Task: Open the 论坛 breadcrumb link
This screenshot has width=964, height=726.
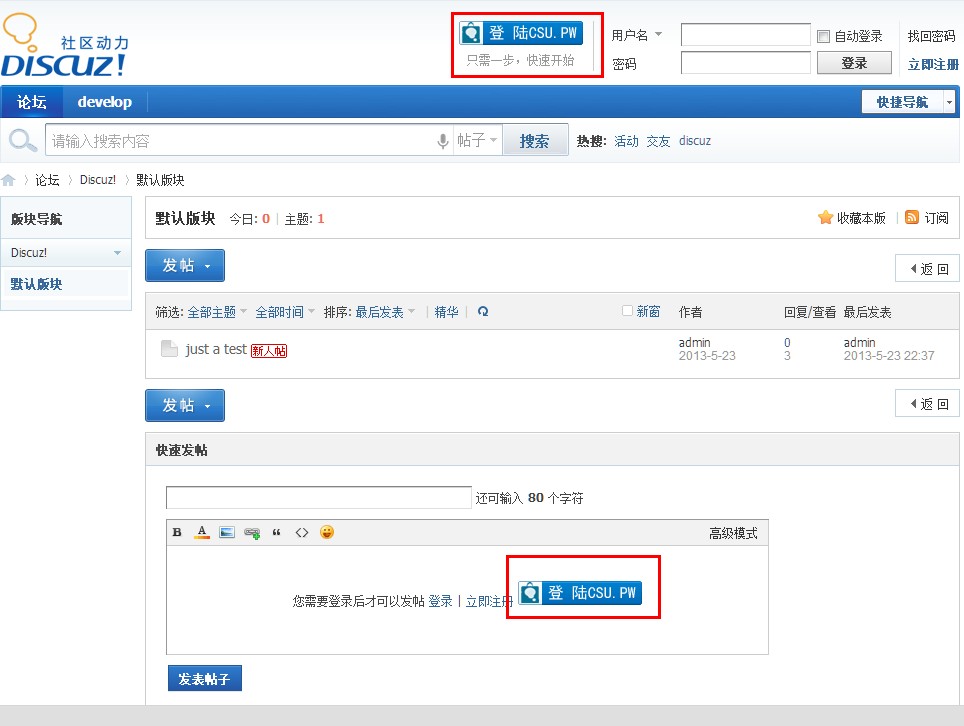Action: tap(47, 180)
